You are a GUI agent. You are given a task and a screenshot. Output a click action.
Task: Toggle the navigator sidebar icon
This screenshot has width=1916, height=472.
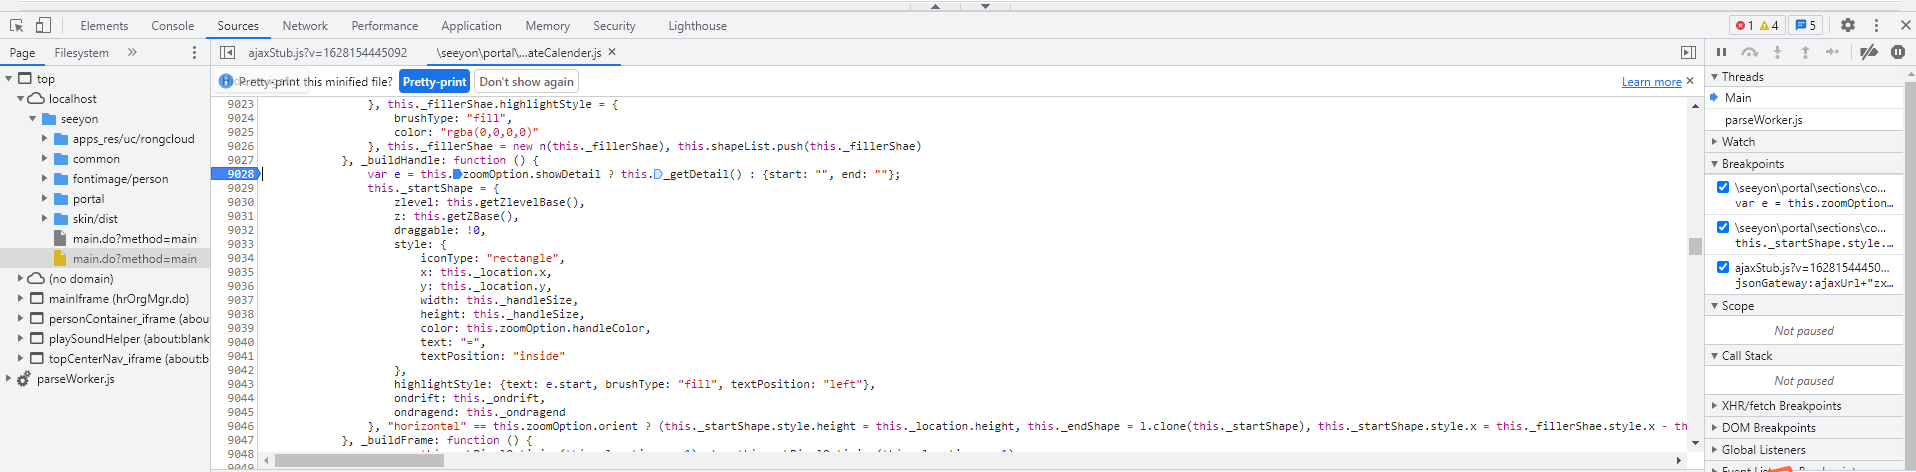point(227,52)
